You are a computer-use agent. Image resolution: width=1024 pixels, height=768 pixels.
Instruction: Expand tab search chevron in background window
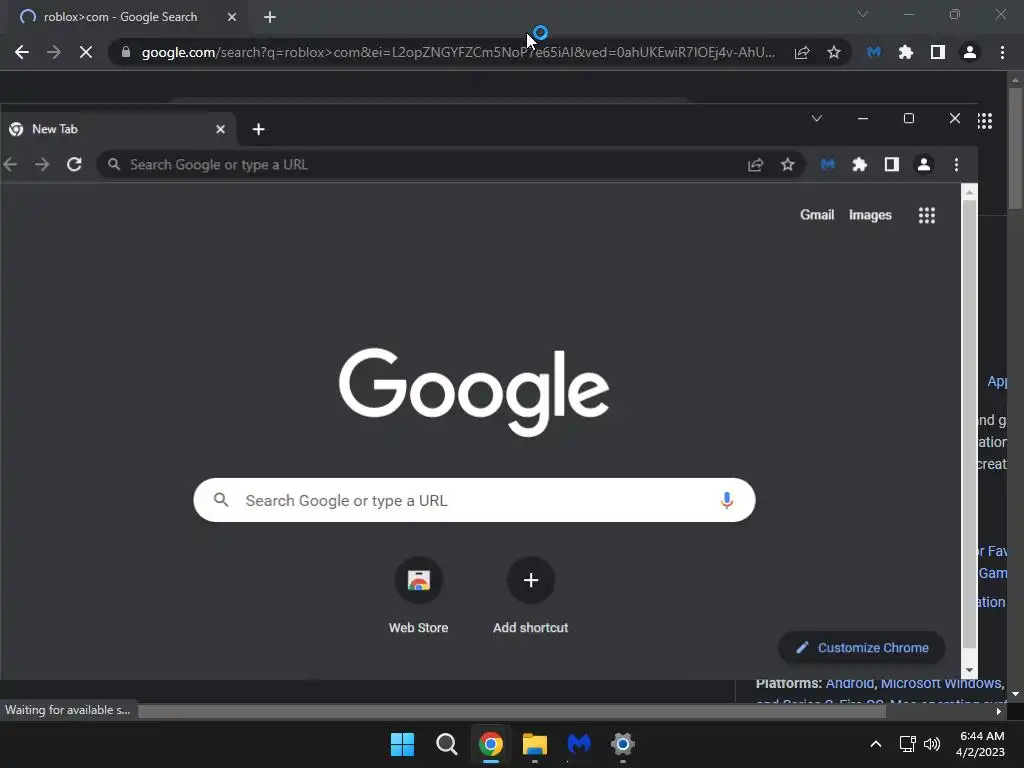(863, 14)
